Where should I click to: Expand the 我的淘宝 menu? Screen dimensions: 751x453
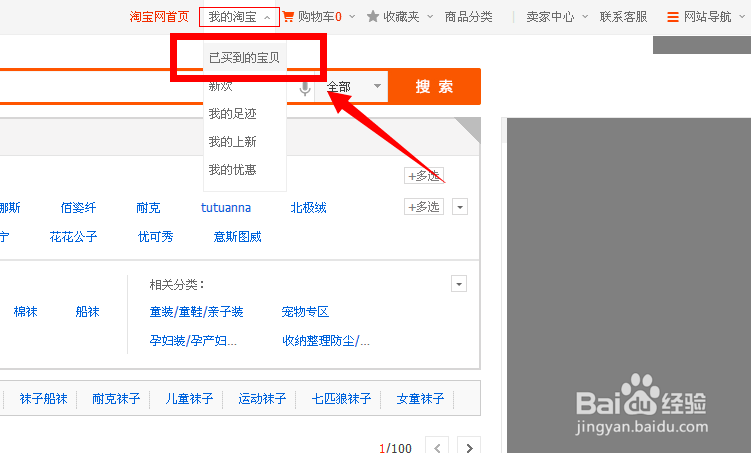(239, 17)
